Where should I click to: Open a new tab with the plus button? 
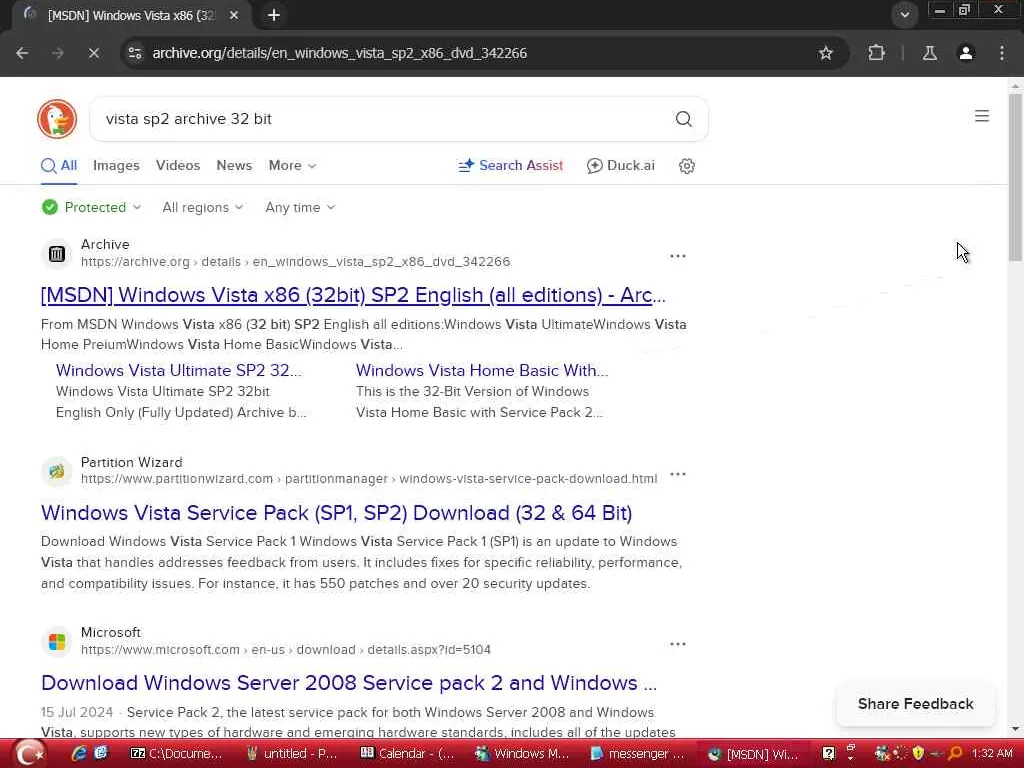point(274,15)
